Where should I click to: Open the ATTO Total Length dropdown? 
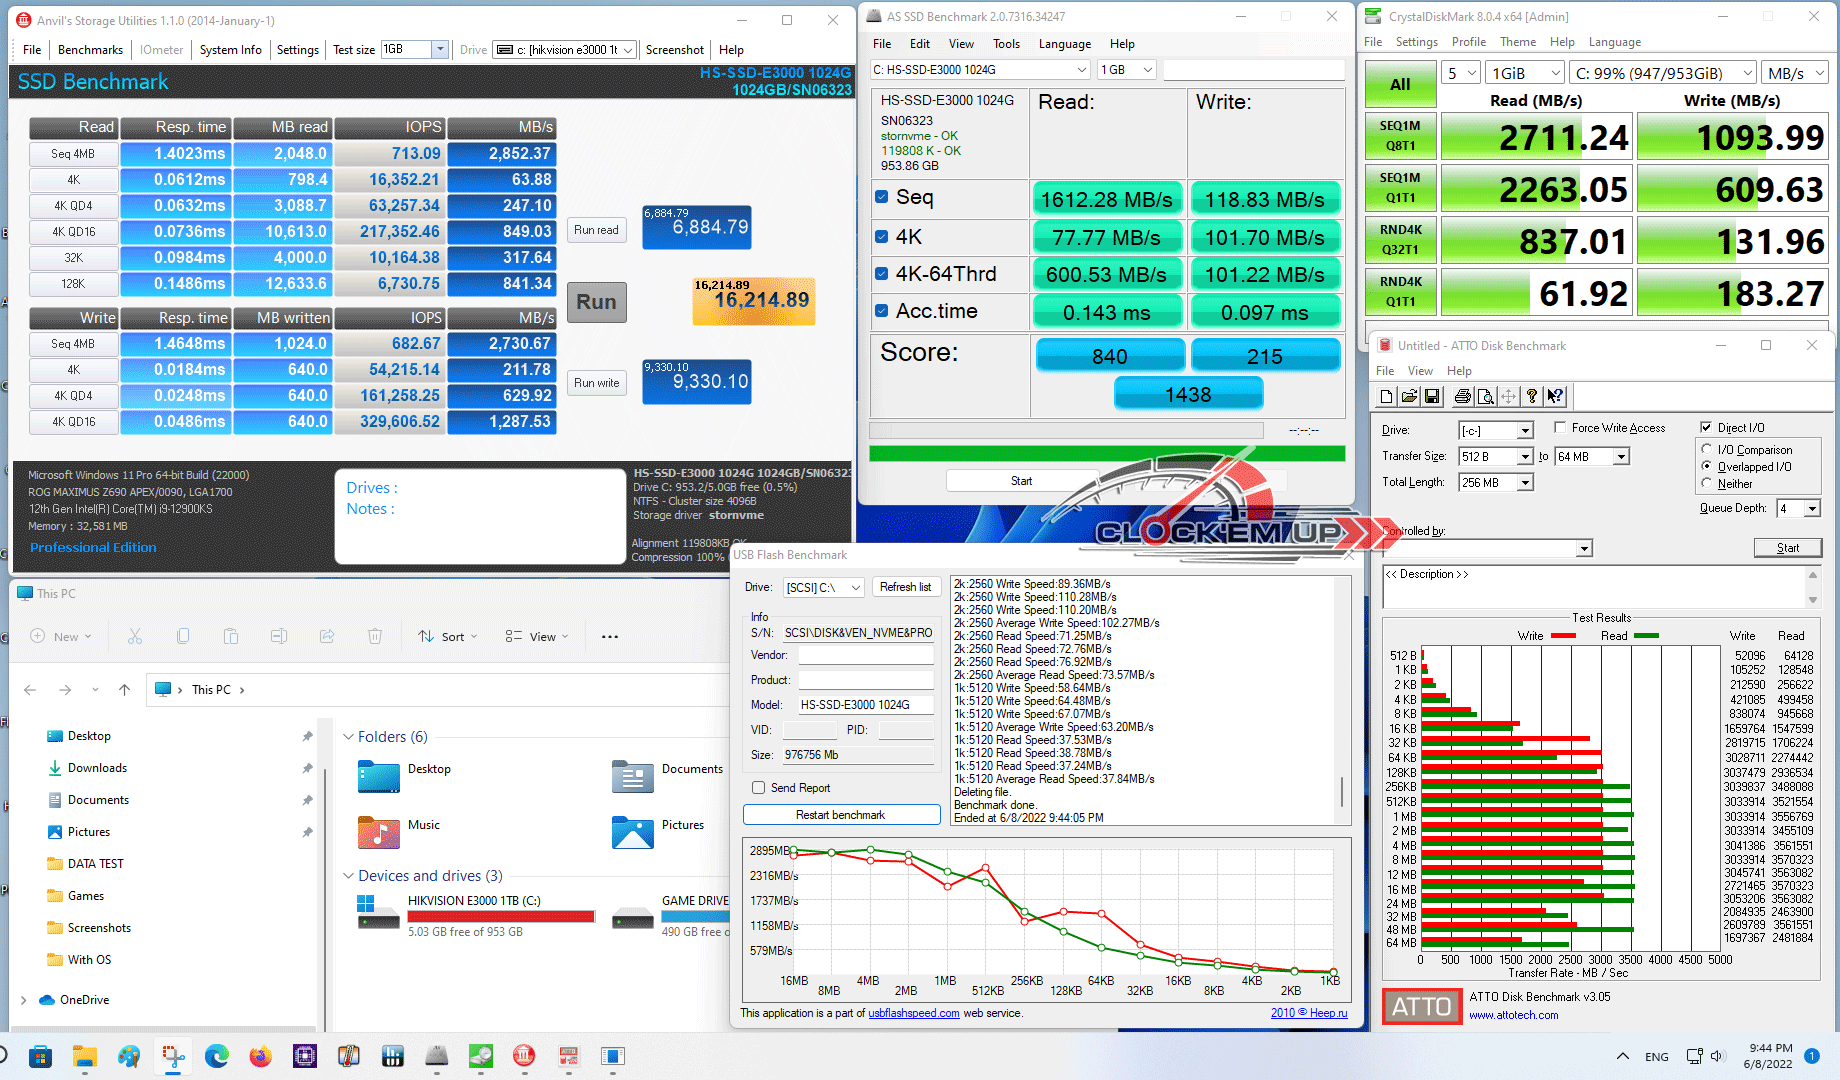pos(1525,483)
